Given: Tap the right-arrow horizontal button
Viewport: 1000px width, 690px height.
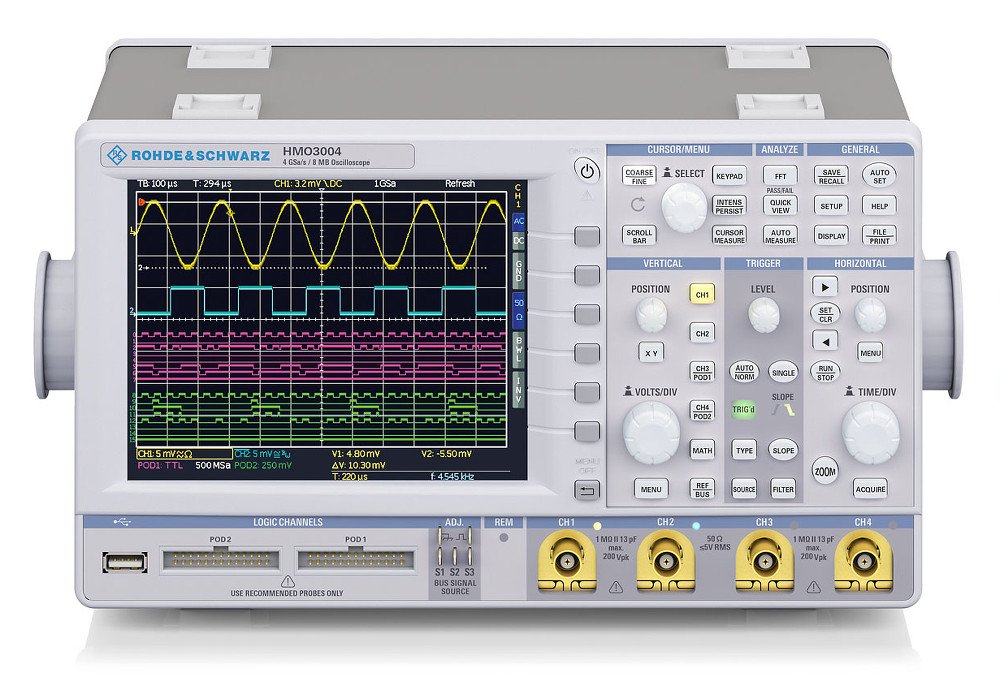Looking at the screenshot, I should [x=825, y=287].
